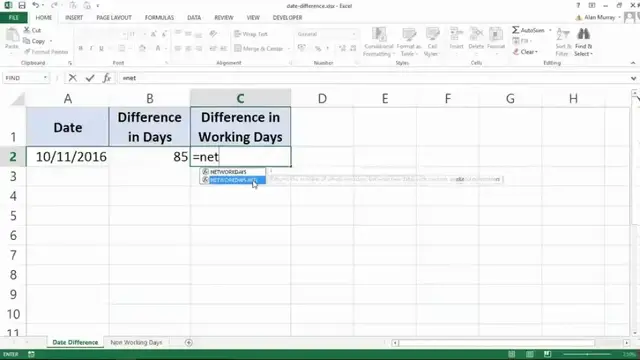Copy the selection

pos(35,41)
